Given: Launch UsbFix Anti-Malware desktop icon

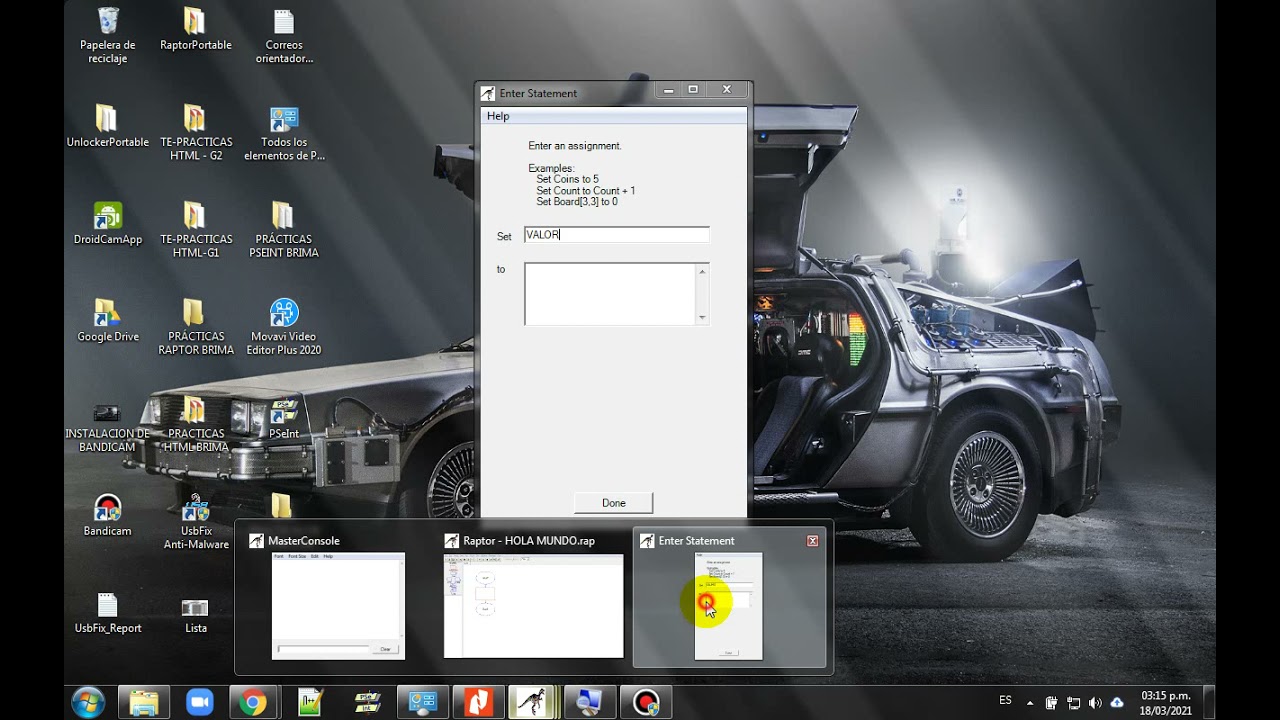Looking at the screenshot, I should pyautogui.click(x=195, y=521).
